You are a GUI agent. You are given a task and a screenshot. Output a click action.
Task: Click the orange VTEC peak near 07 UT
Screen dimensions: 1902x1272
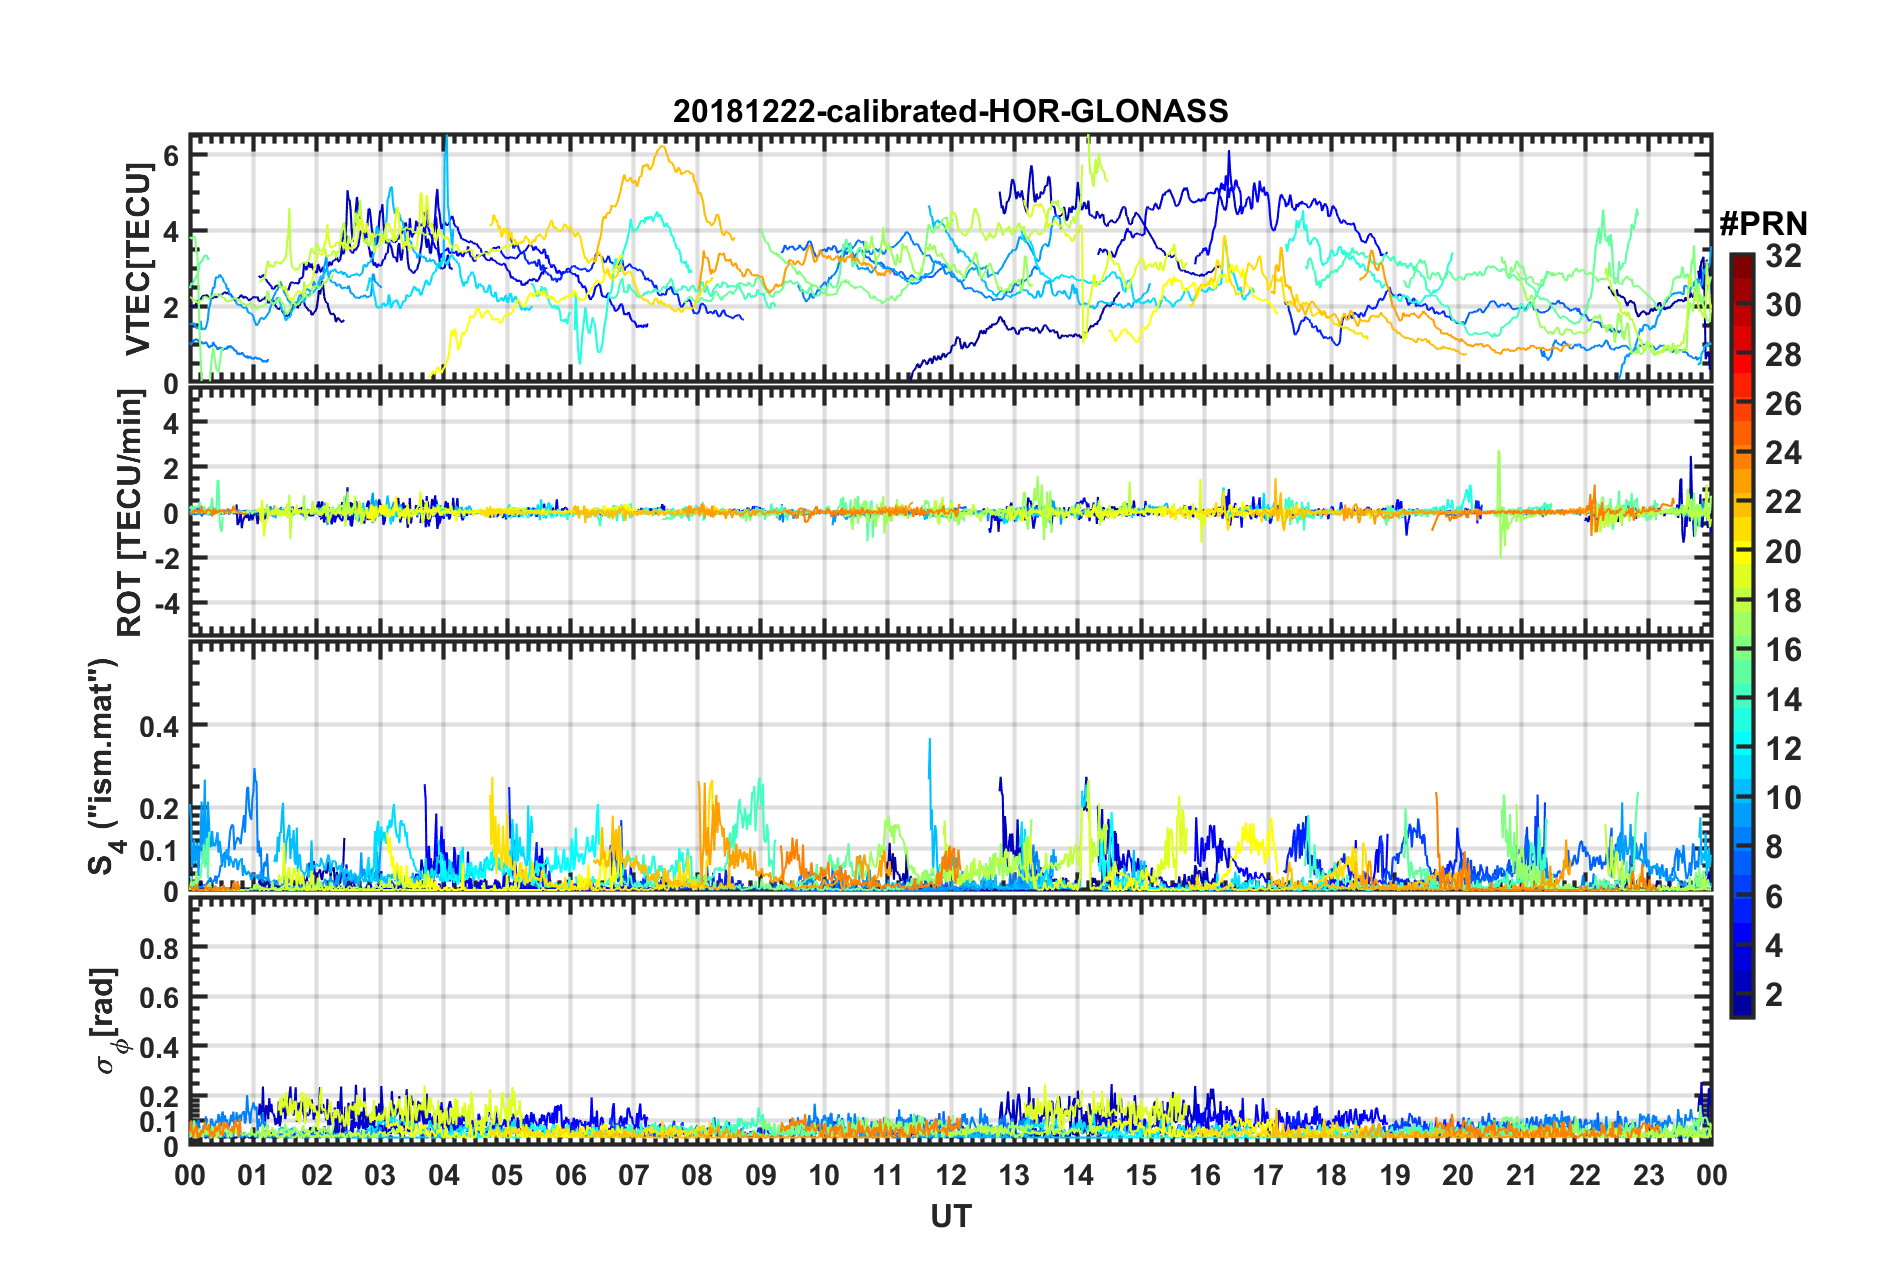pos(661,149)
